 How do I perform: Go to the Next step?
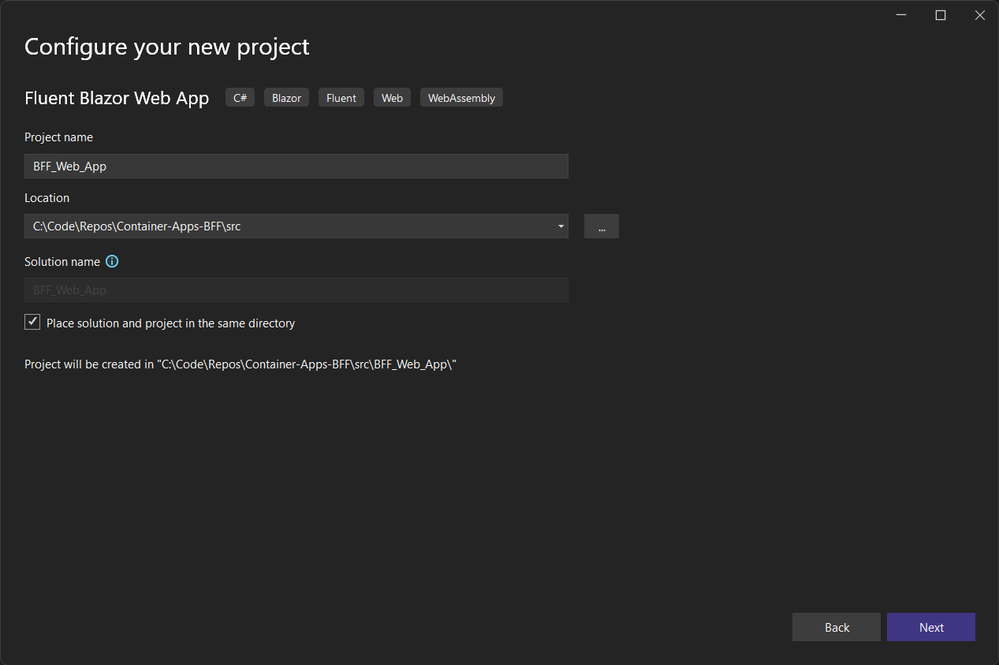[x=931, y=627]
